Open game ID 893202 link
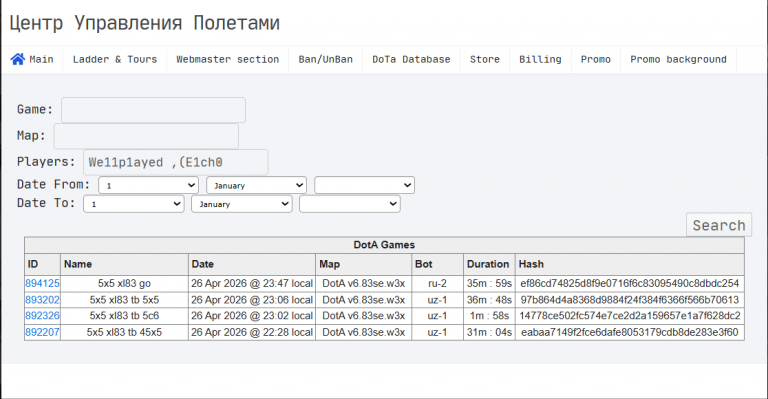Viewport: 768px width, 399px height. [42, 300]
